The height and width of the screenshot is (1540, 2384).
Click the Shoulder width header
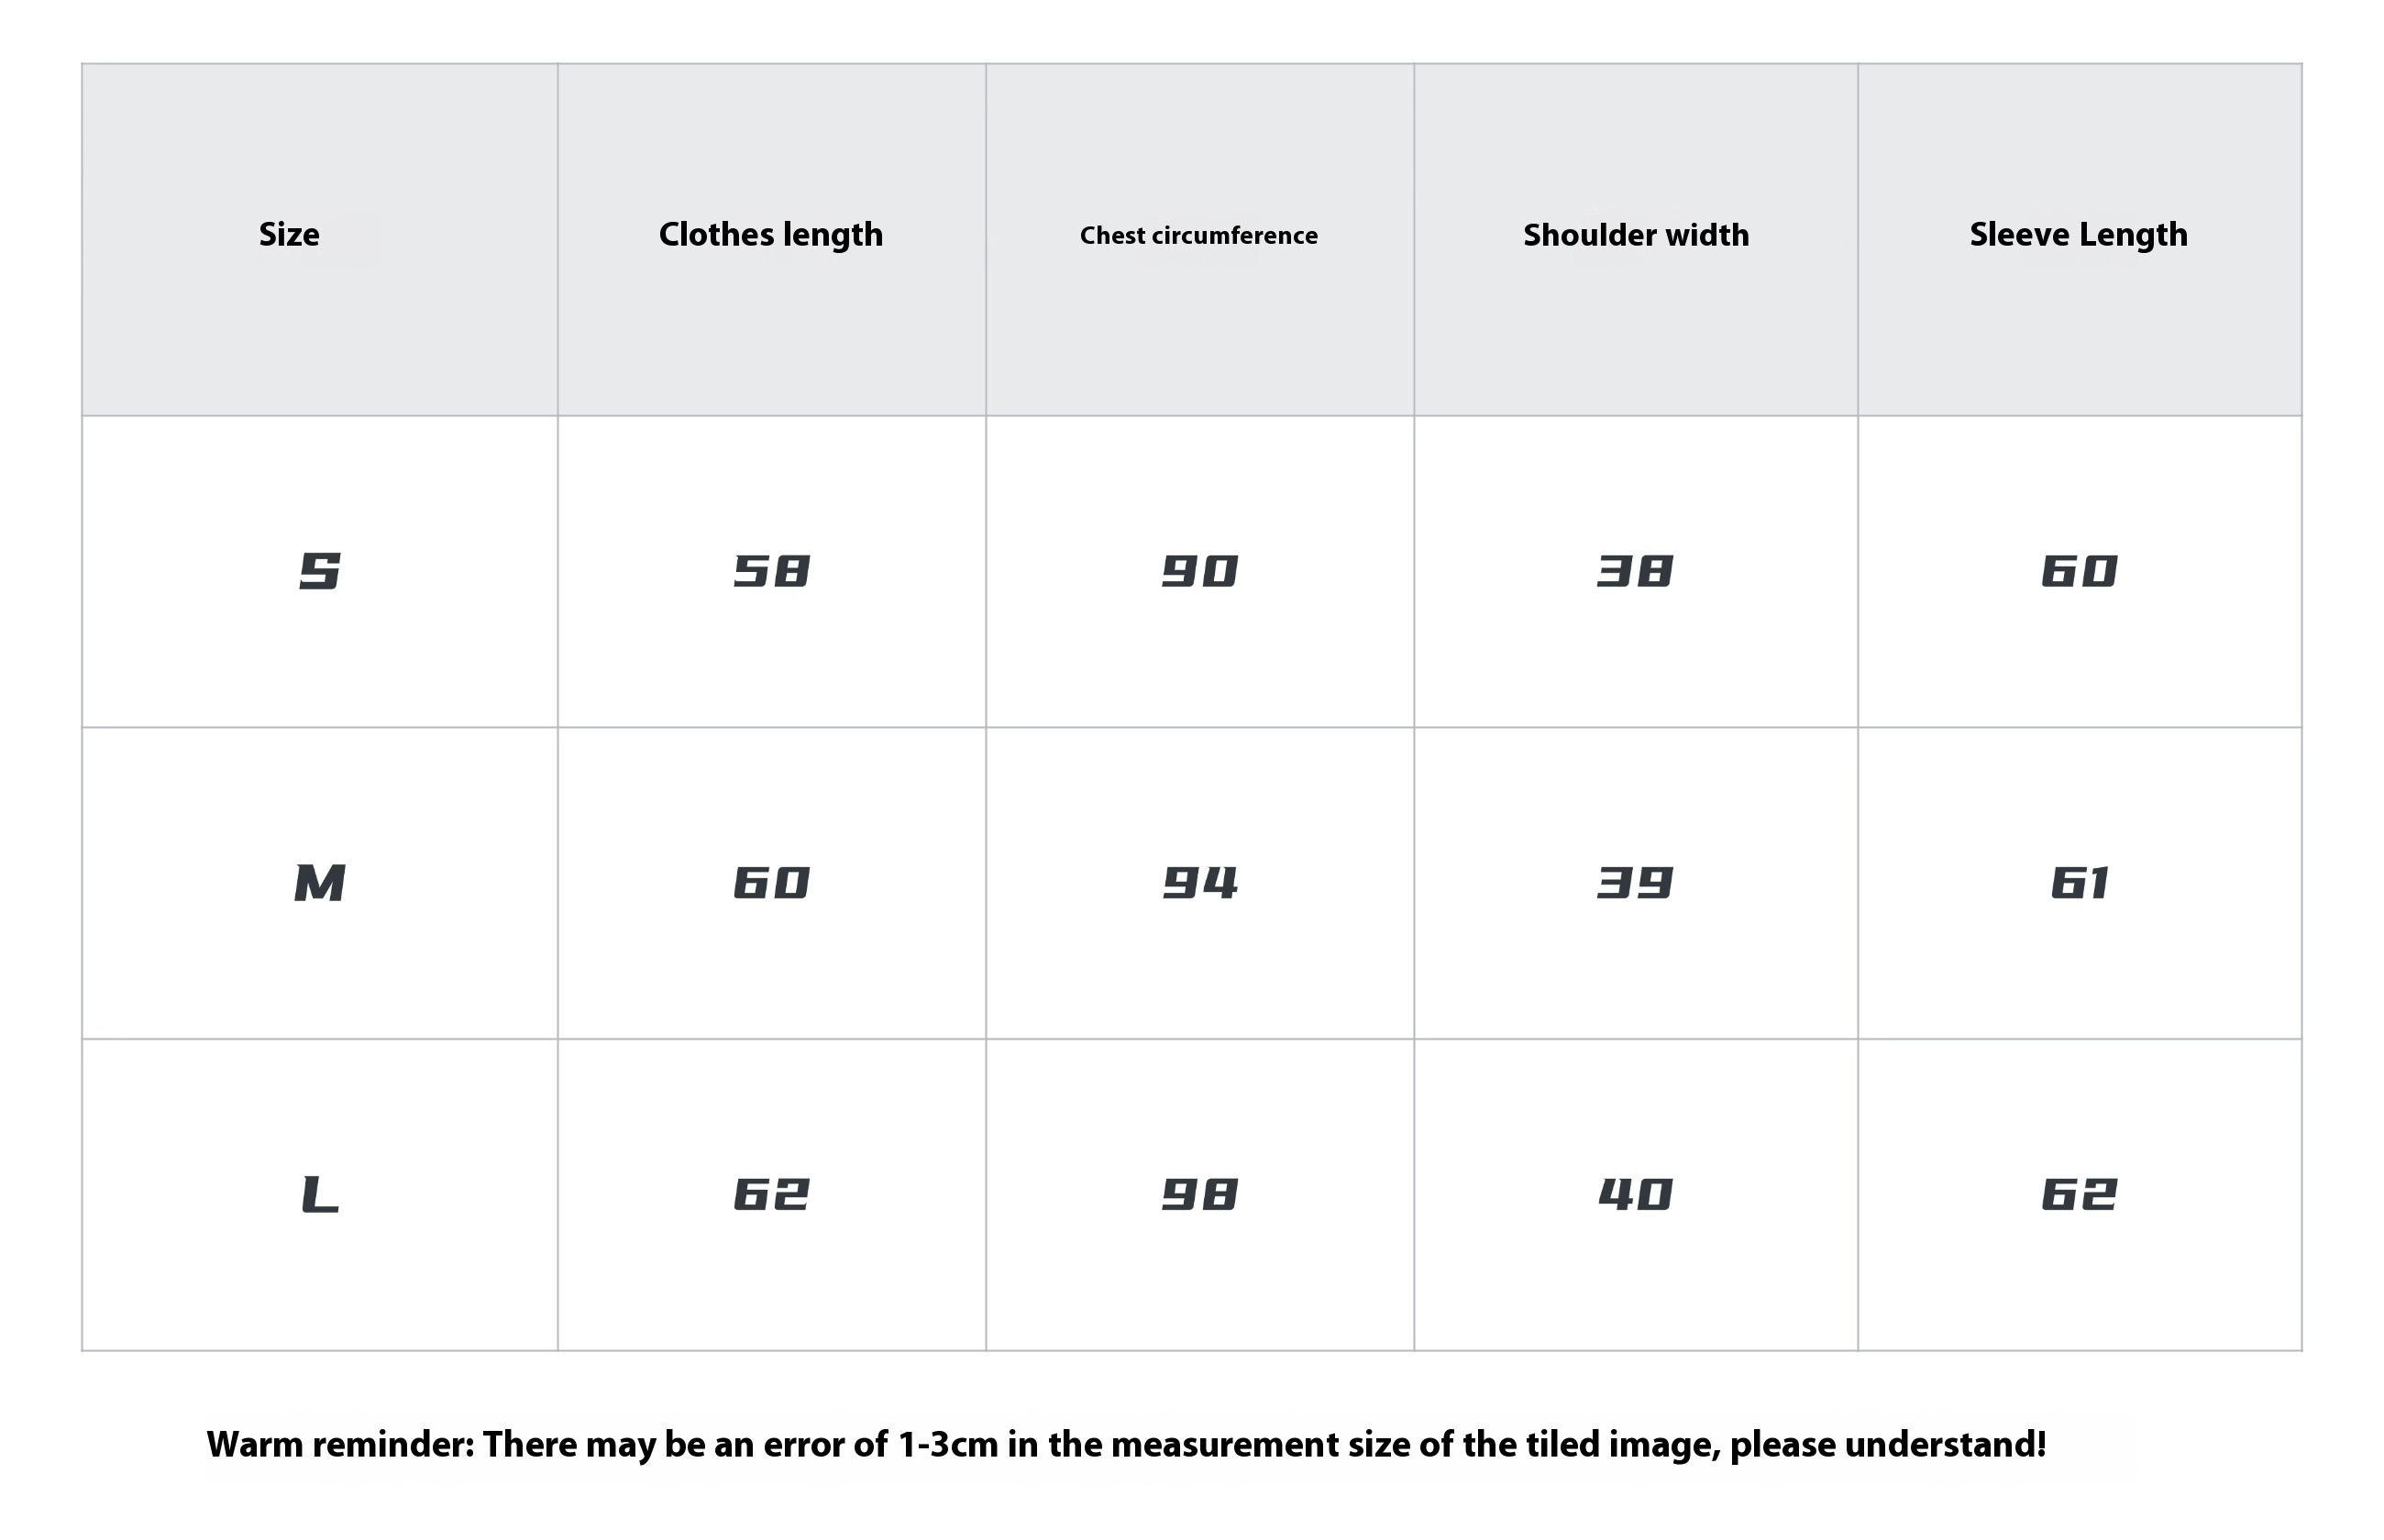coord(1636,235)
